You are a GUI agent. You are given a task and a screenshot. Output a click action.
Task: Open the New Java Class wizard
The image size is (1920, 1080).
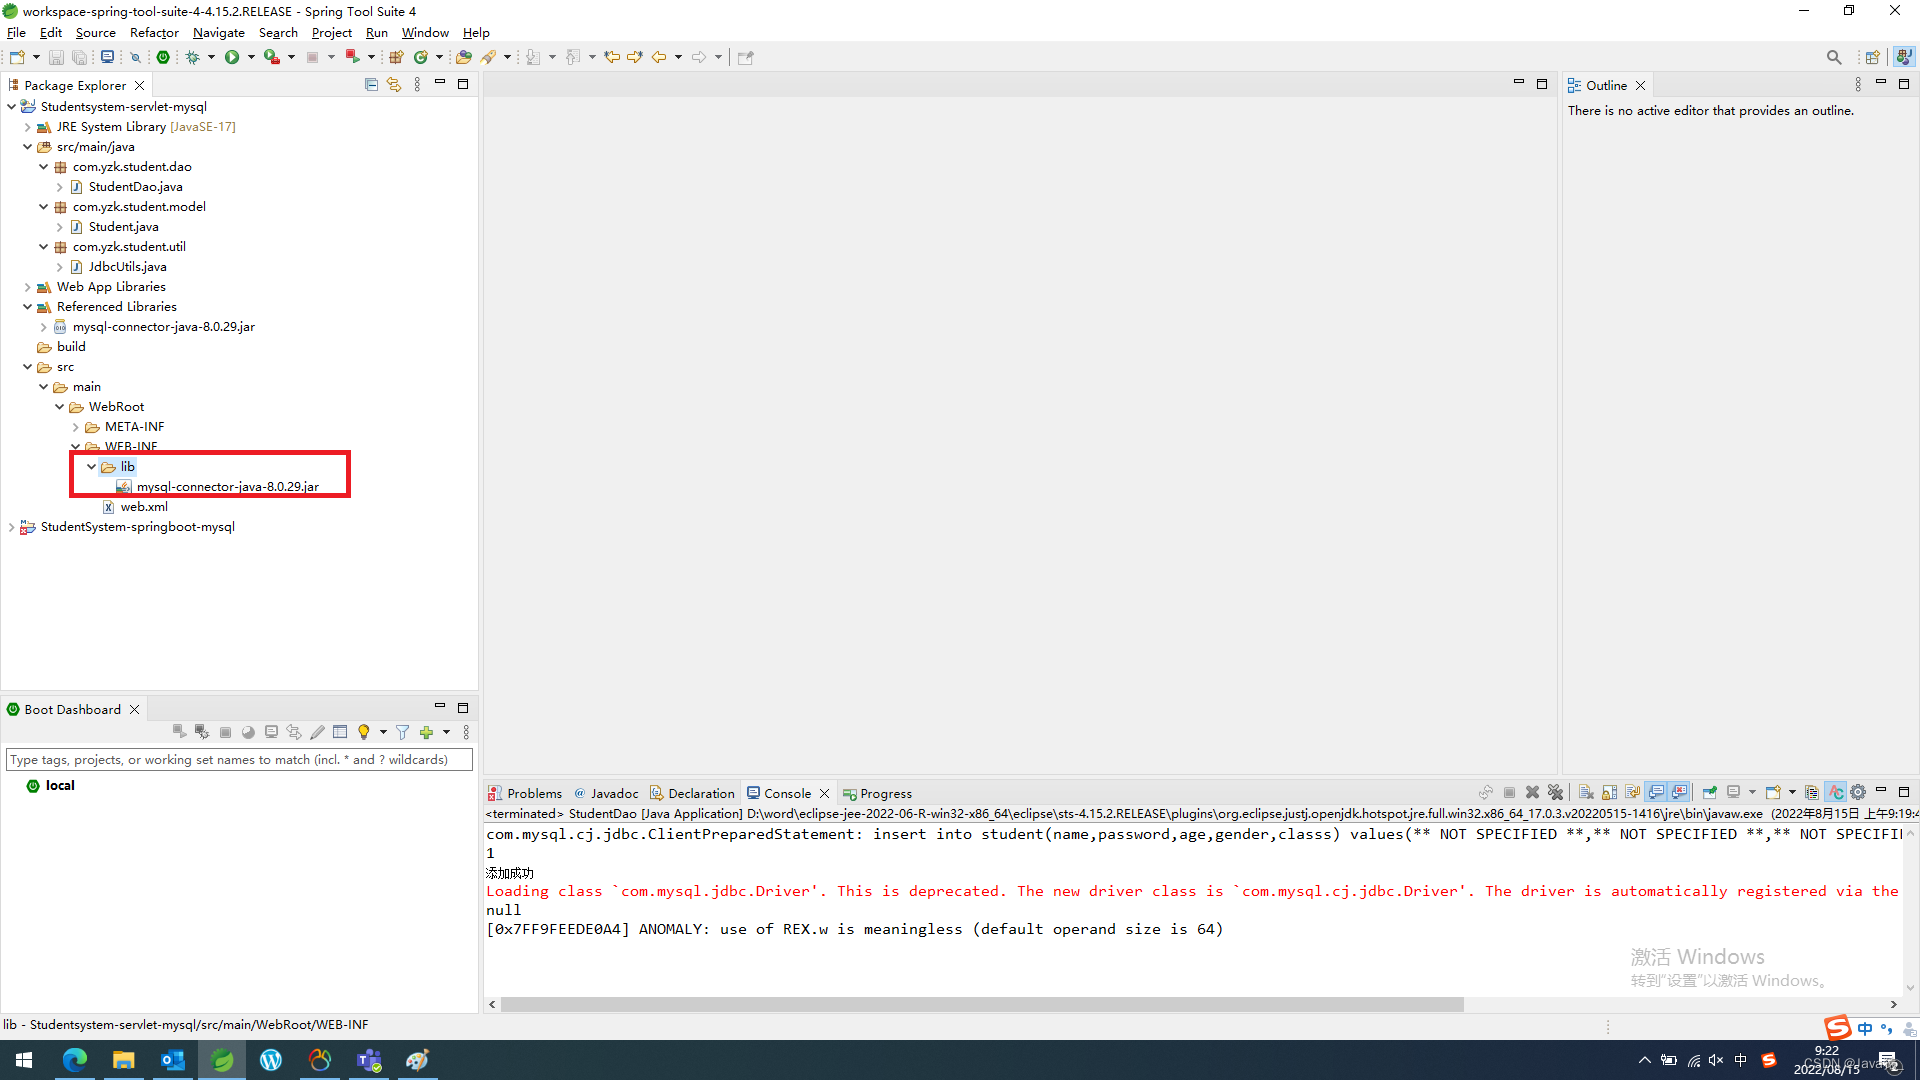point(421,57)
